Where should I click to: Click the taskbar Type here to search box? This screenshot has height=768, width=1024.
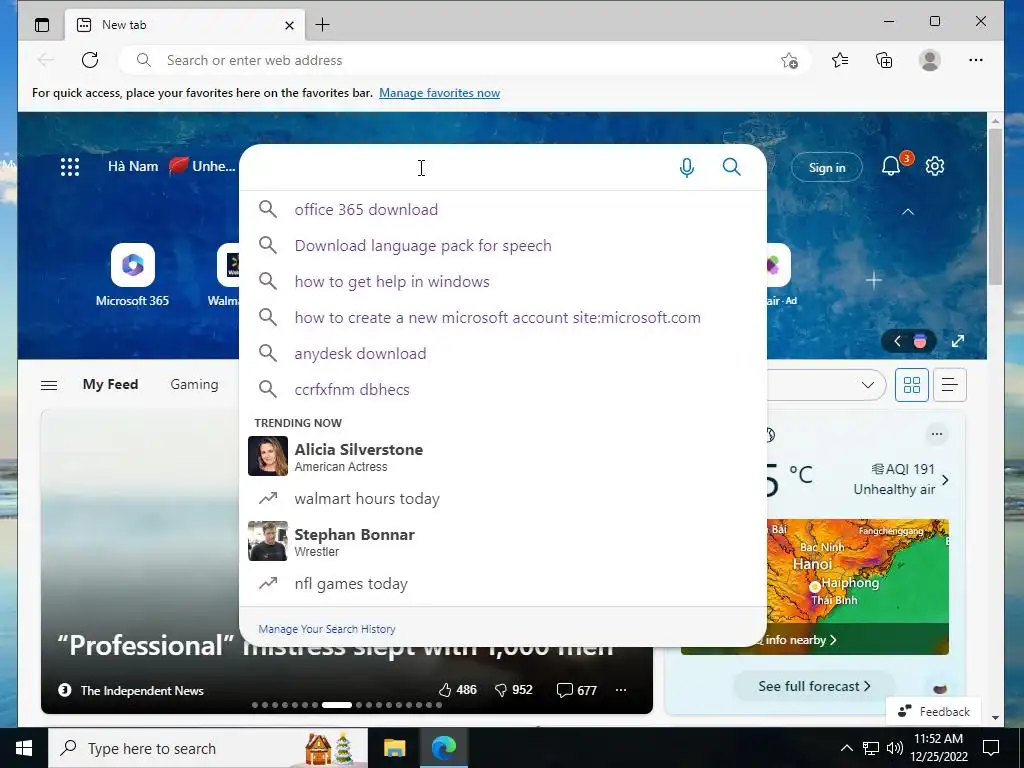[208, 748]
